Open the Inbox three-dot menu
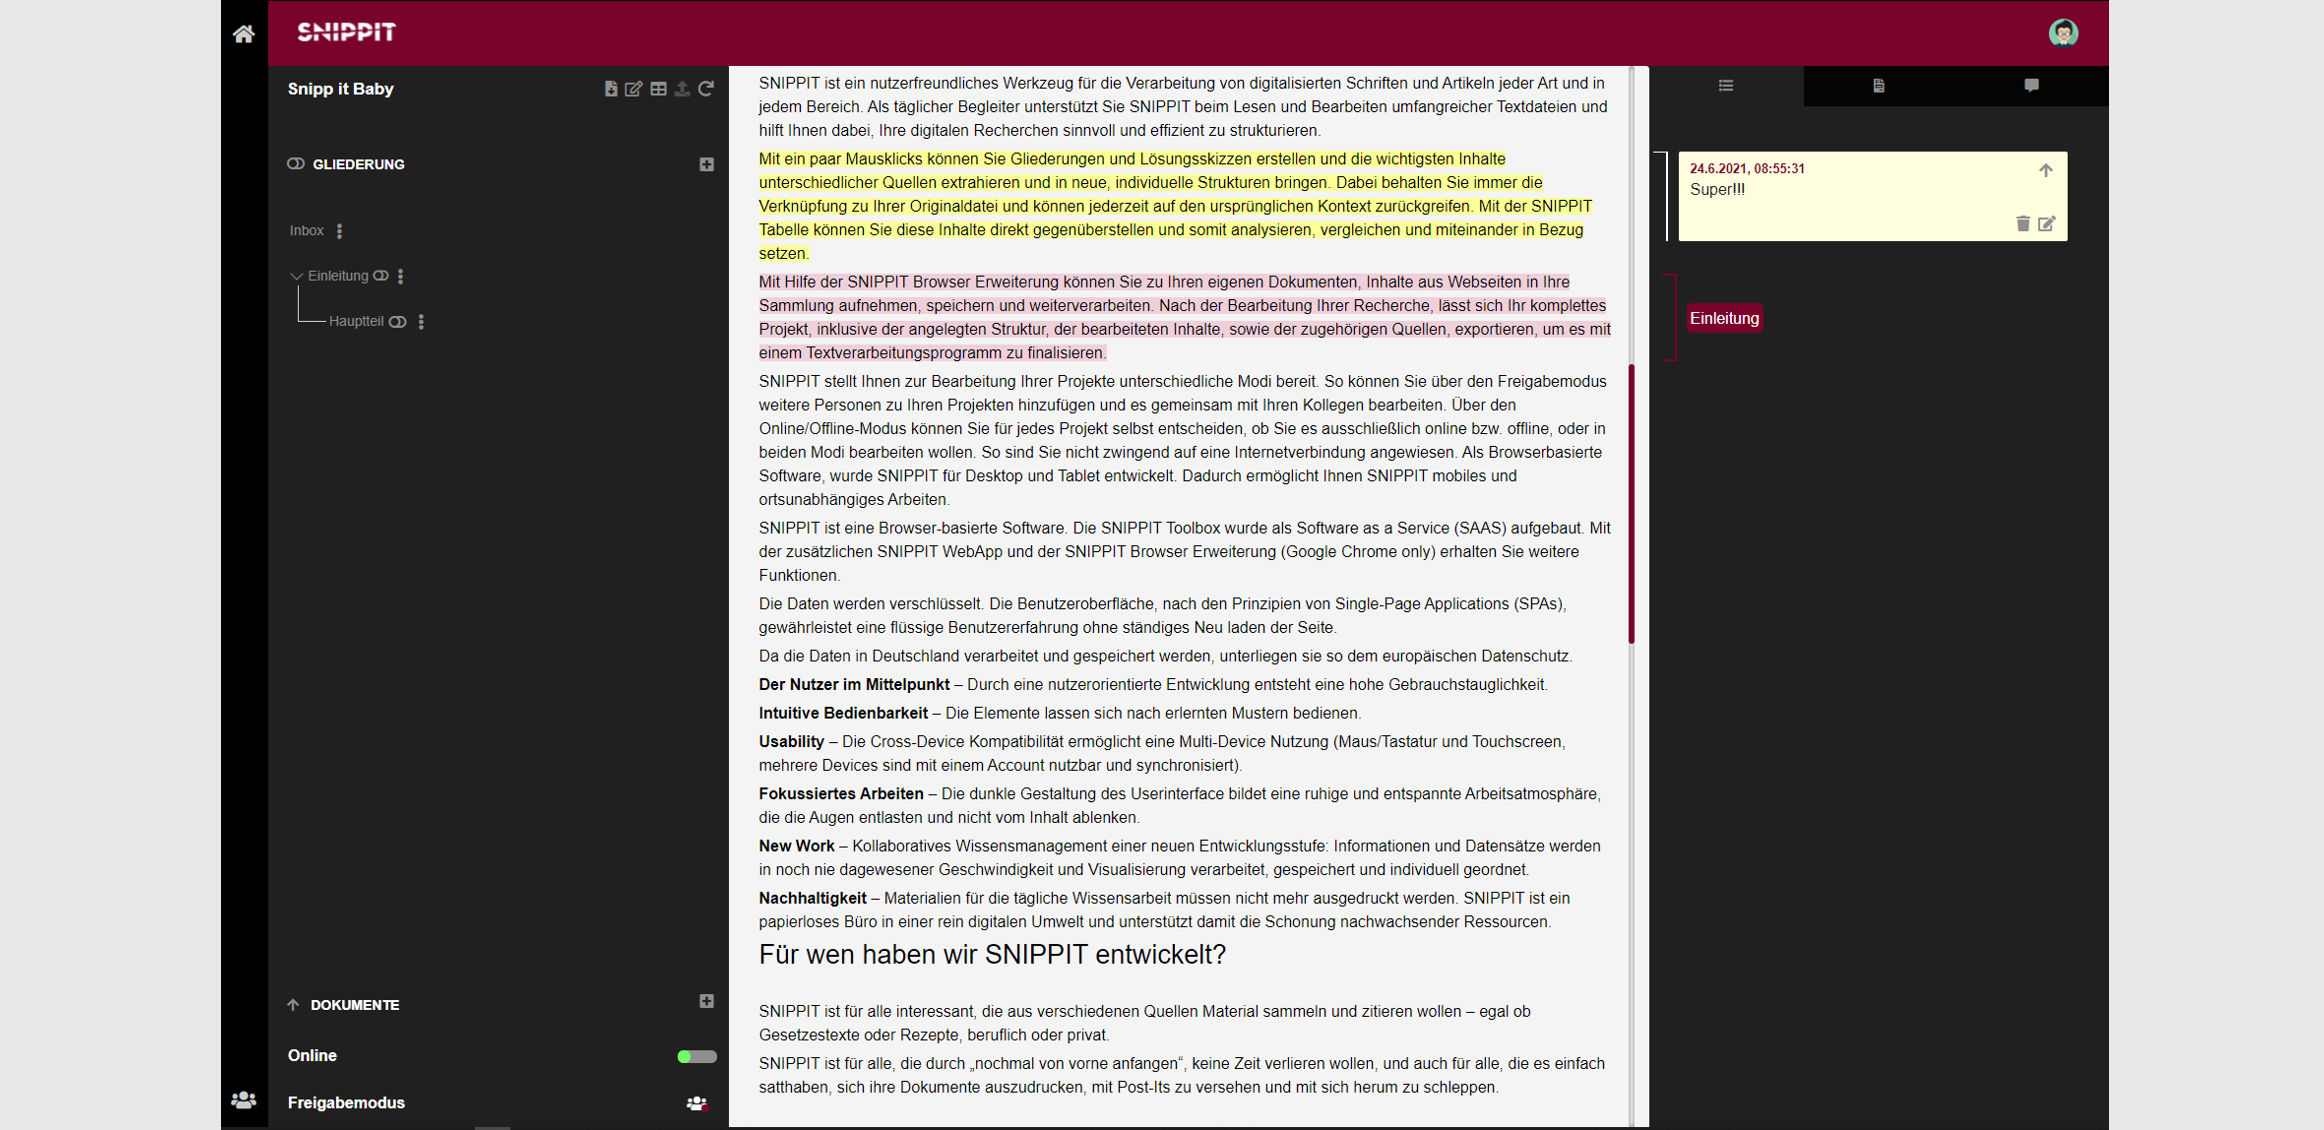Image resolution: width=2324 pixels, height=1130 pixels. 340,231
